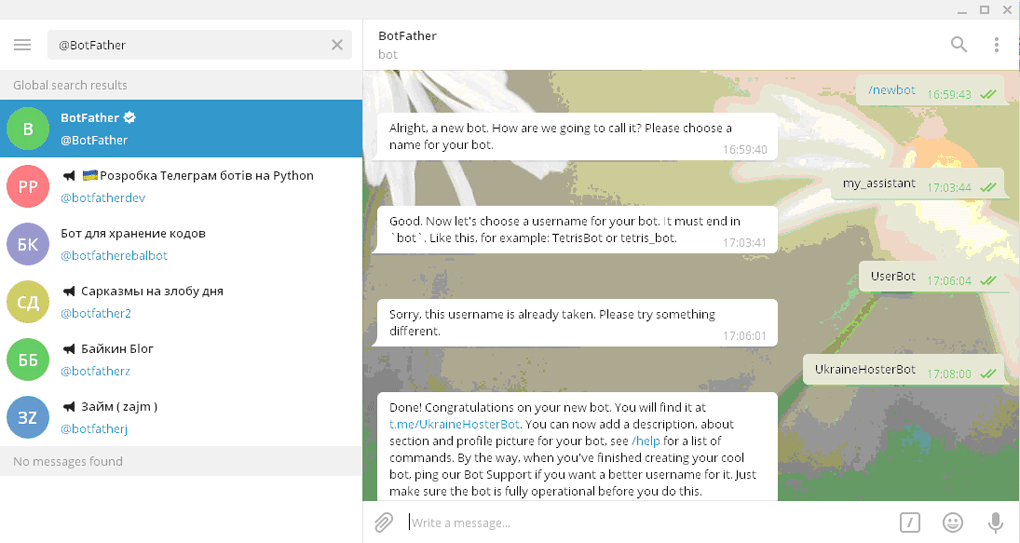Click the СД avatar for @botfather2
The image size is (1020, 543).
click(x=28, y=302)
